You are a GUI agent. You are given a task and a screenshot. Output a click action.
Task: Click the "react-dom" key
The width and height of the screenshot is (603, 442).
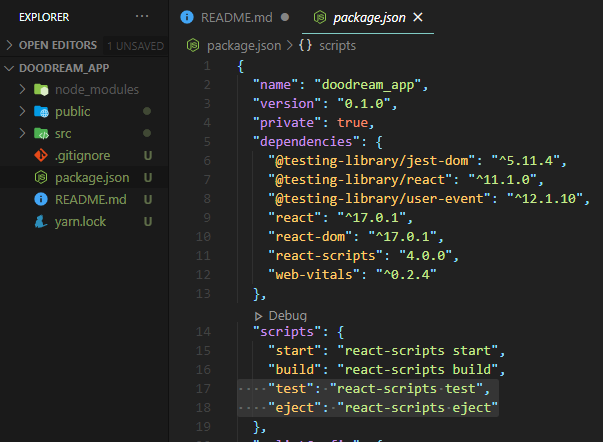[x=310, y=237]
